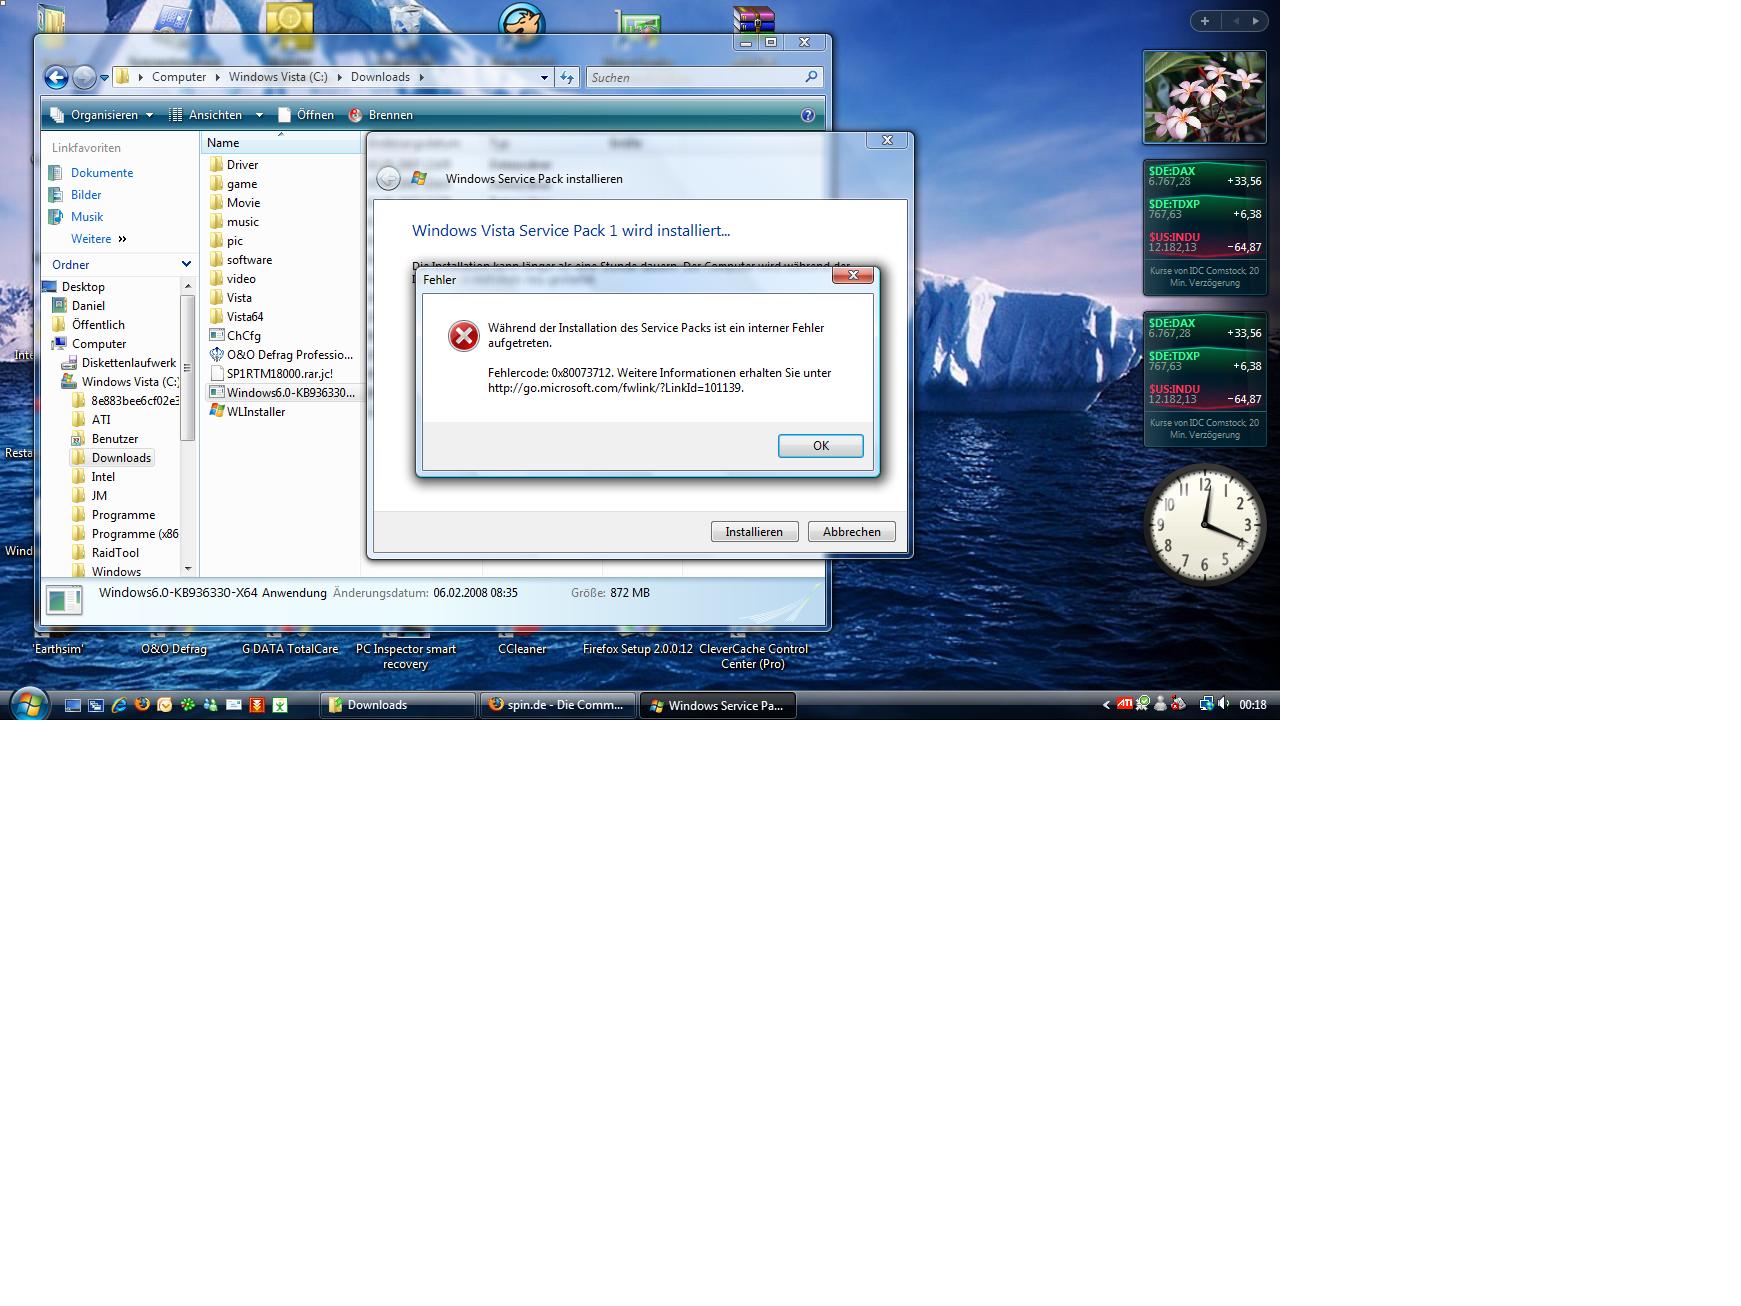Expand Weitere favorites list
The width and height of the screenshot is (1741, 1306).
pyautogui.click(x=98, y=239)
